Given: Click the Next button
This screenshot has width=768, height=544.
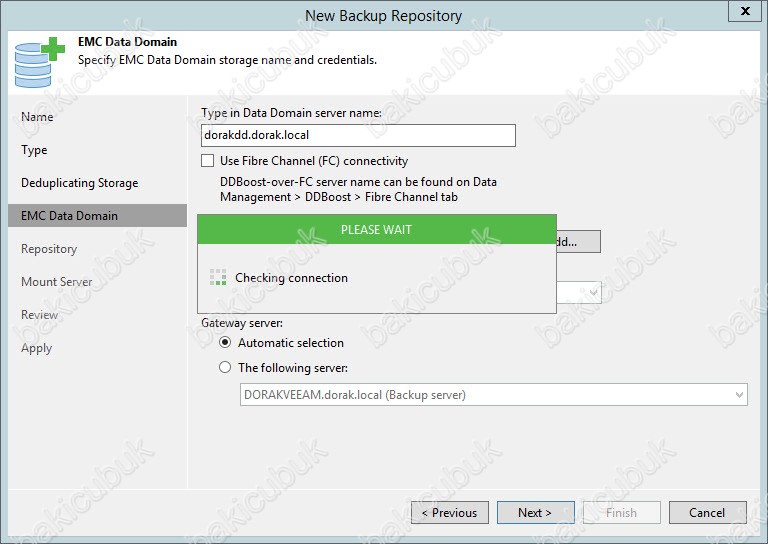Looking at the screenshot, I should click(x=536, y=513).
